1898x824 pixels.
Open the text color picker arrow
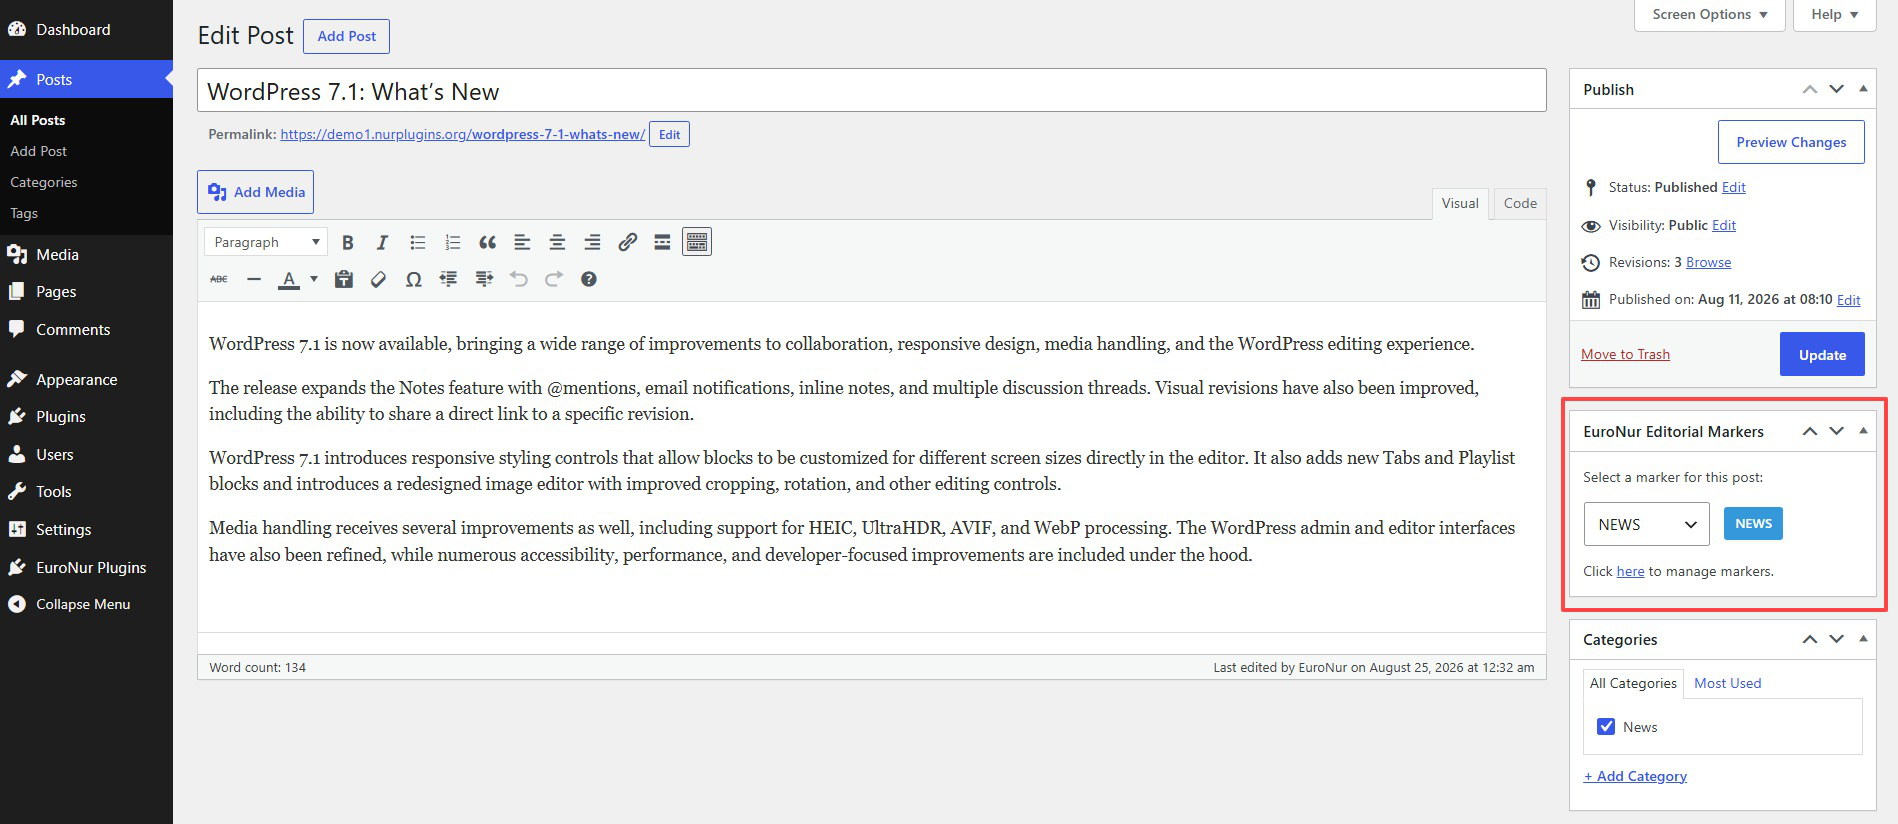pos(313,279)
